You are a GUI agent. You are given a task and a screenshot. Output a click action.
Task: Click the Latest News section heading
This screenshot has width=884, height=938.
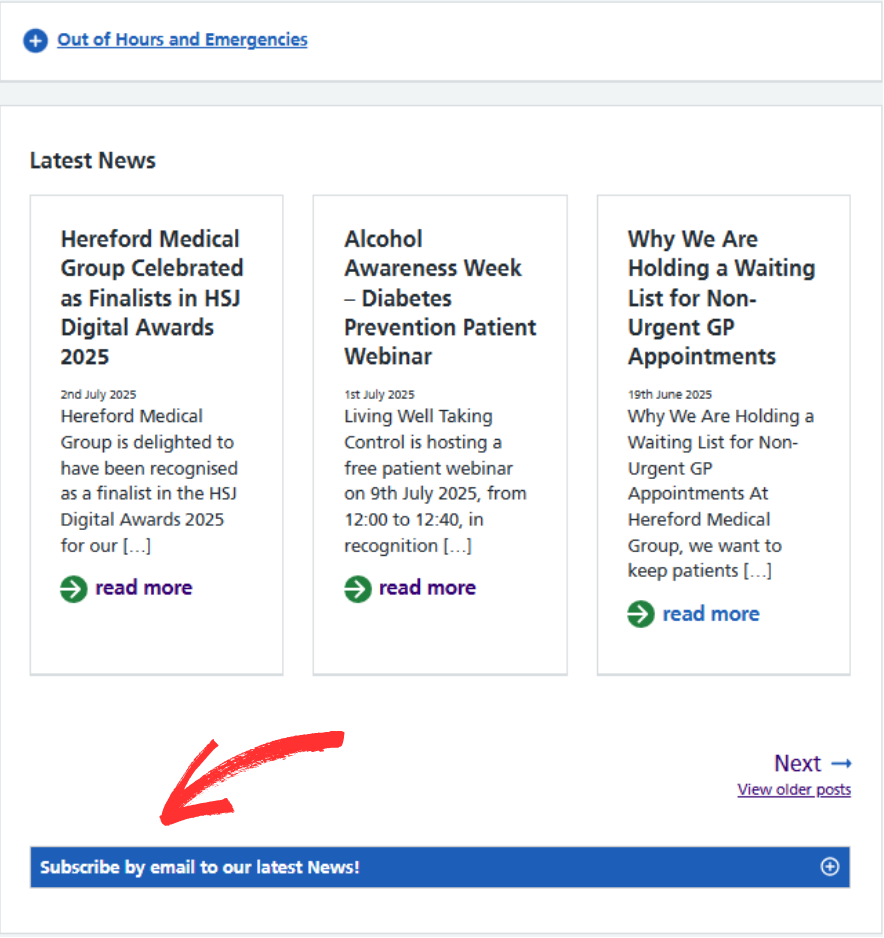(x=93, y=161)
